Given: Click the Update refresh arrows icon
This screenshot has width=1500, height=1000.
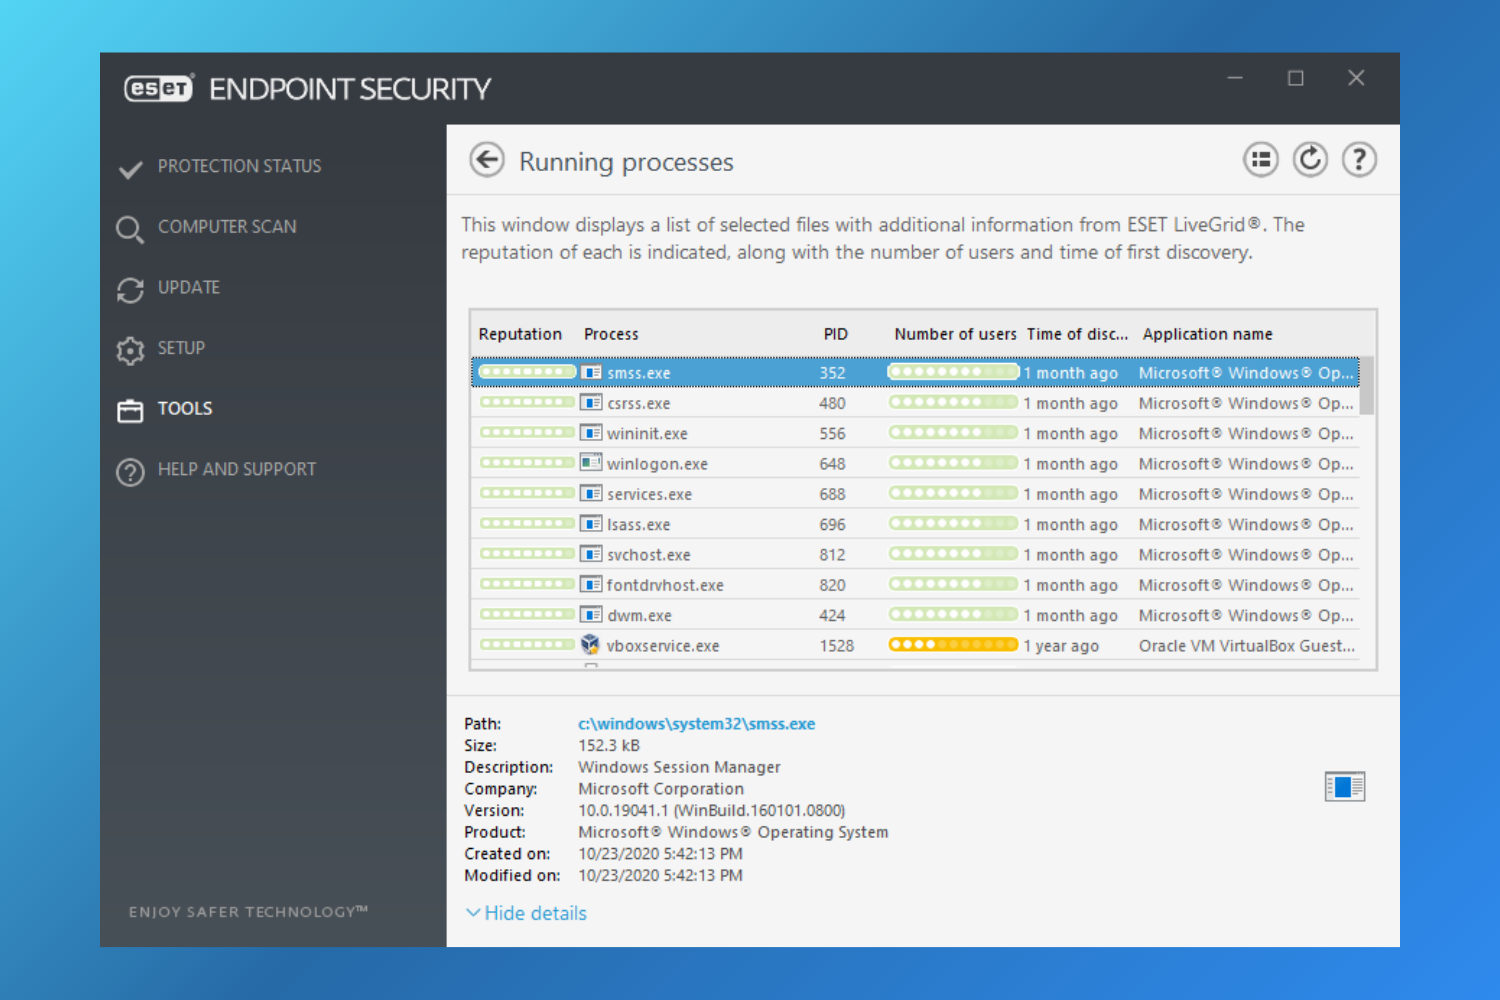Looking at the screenshot, I should tap(130, 290).
